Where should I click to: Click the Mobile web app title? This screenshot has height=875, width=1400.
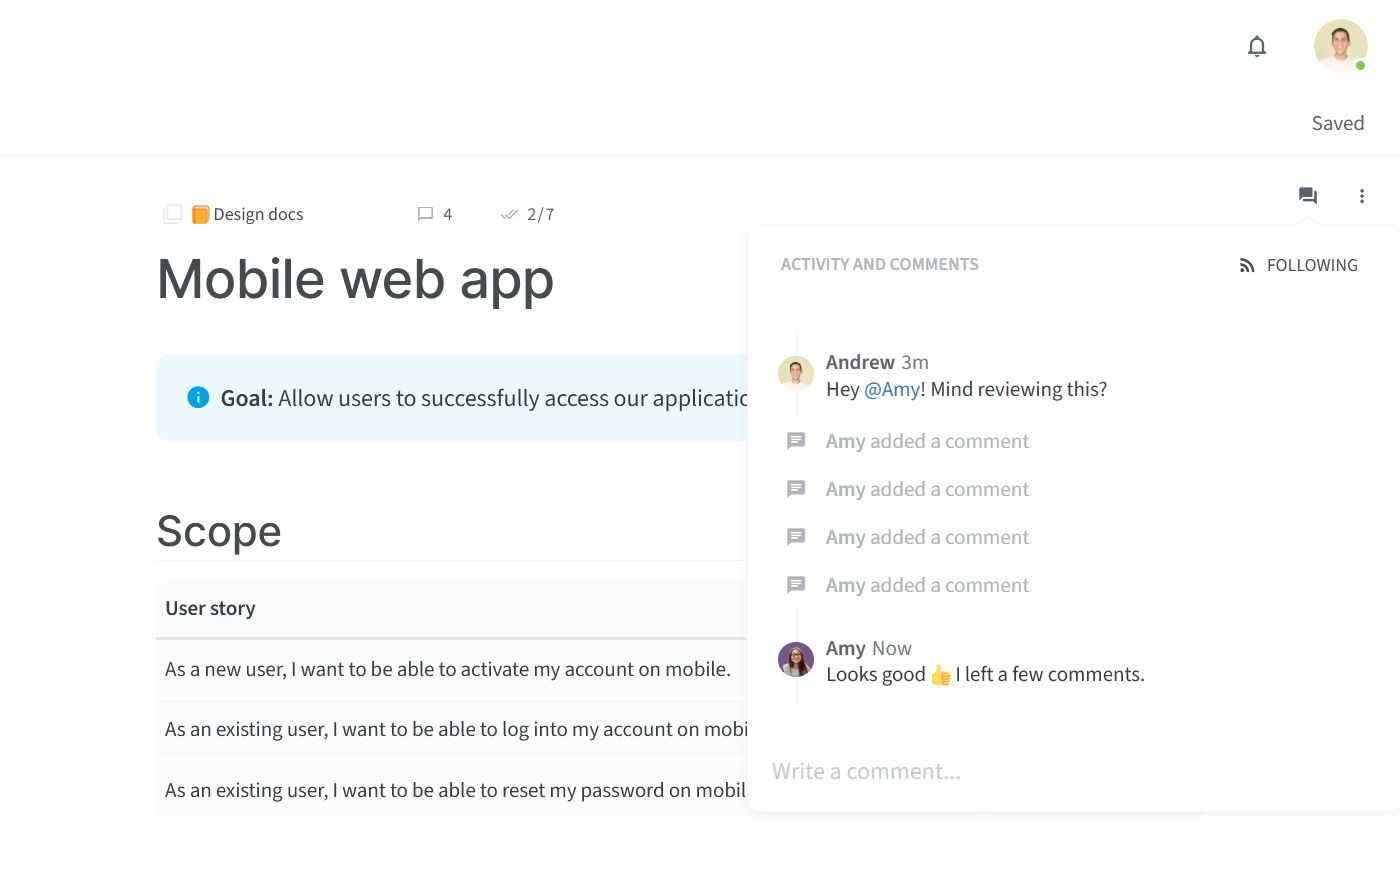point(356,279)
